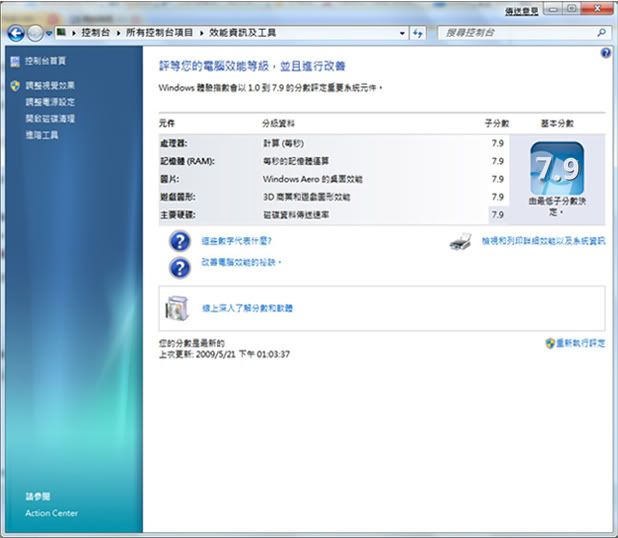Expand the arrow after 所有控制台項目 breadcrumb
The image size is (618, 538).
(201, 33)
